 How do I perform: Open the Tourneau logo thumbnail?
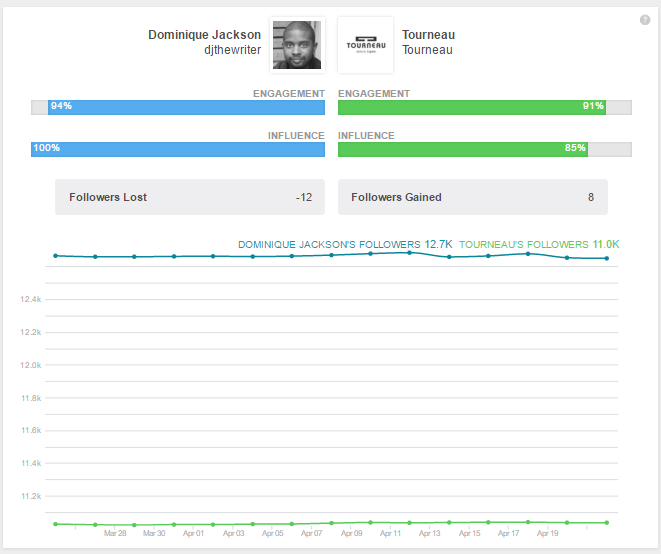coord(365,45)
